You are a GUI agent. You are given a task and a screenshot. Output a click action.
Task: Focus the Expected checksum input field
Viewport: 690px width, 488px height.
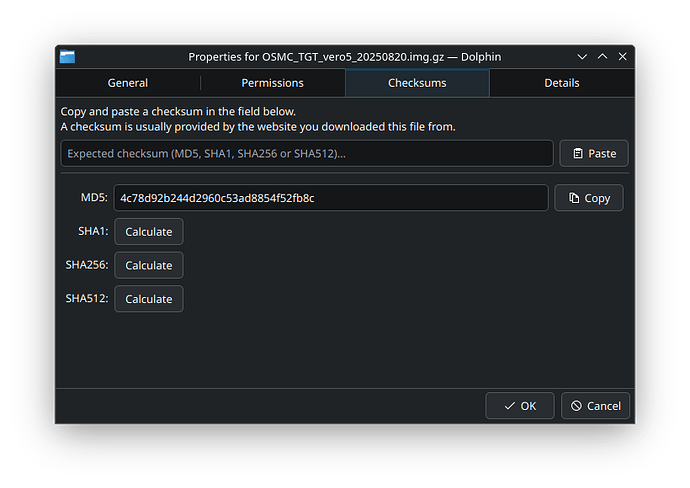pyautogui.click(x=306, y=154)
